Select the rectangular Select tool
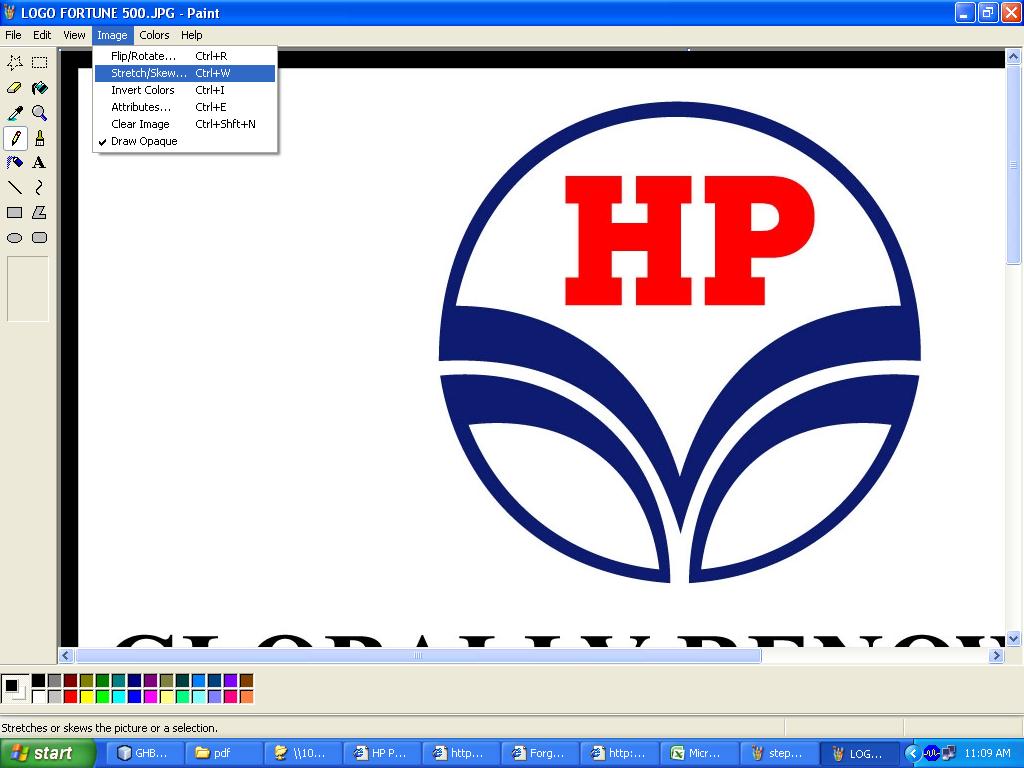This screenshot has height=768, width=1024. point(38,62)
